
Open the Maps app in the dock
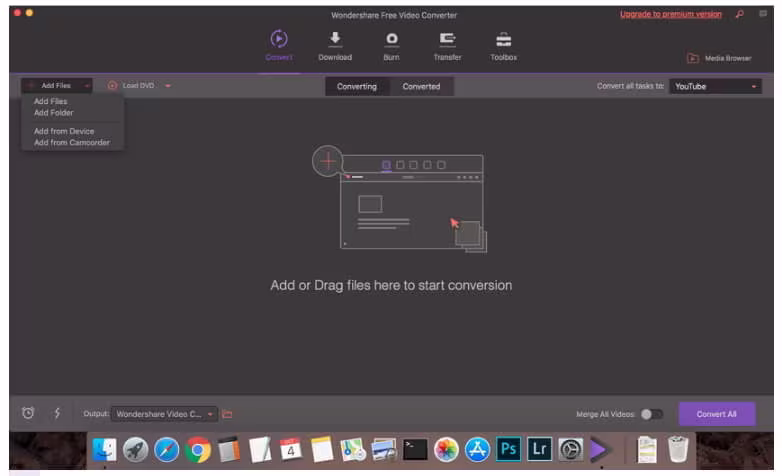tap(353, 450)
